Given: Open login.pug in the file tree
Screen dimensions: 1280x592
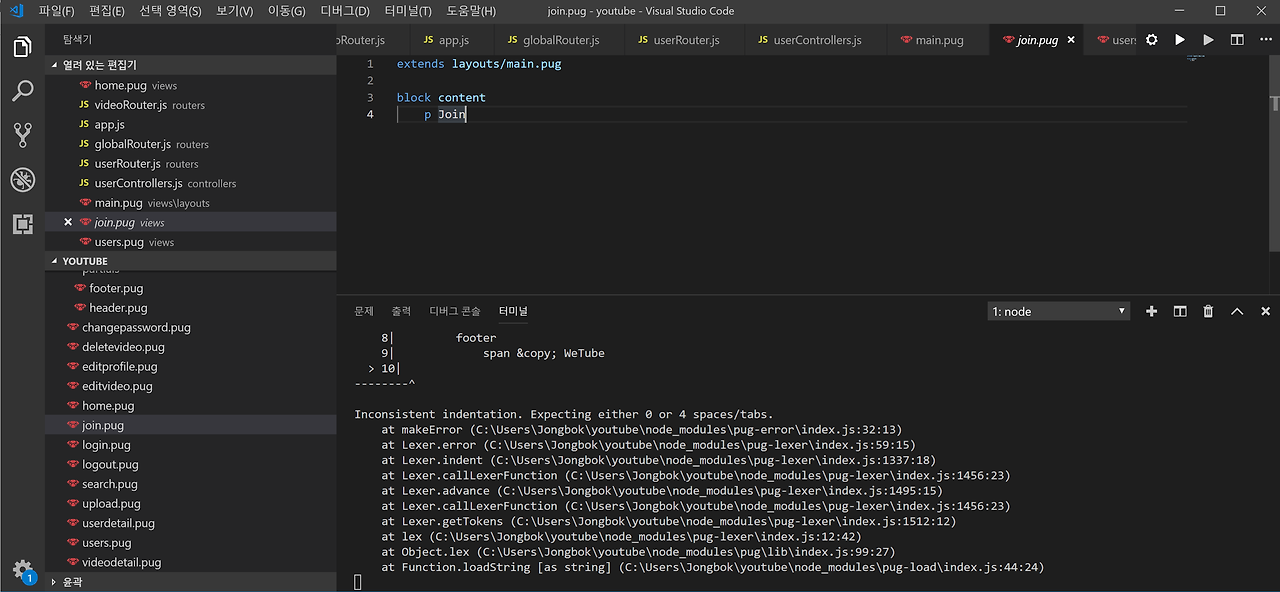Looking at the screenshot, I should (x=190, y=445).
